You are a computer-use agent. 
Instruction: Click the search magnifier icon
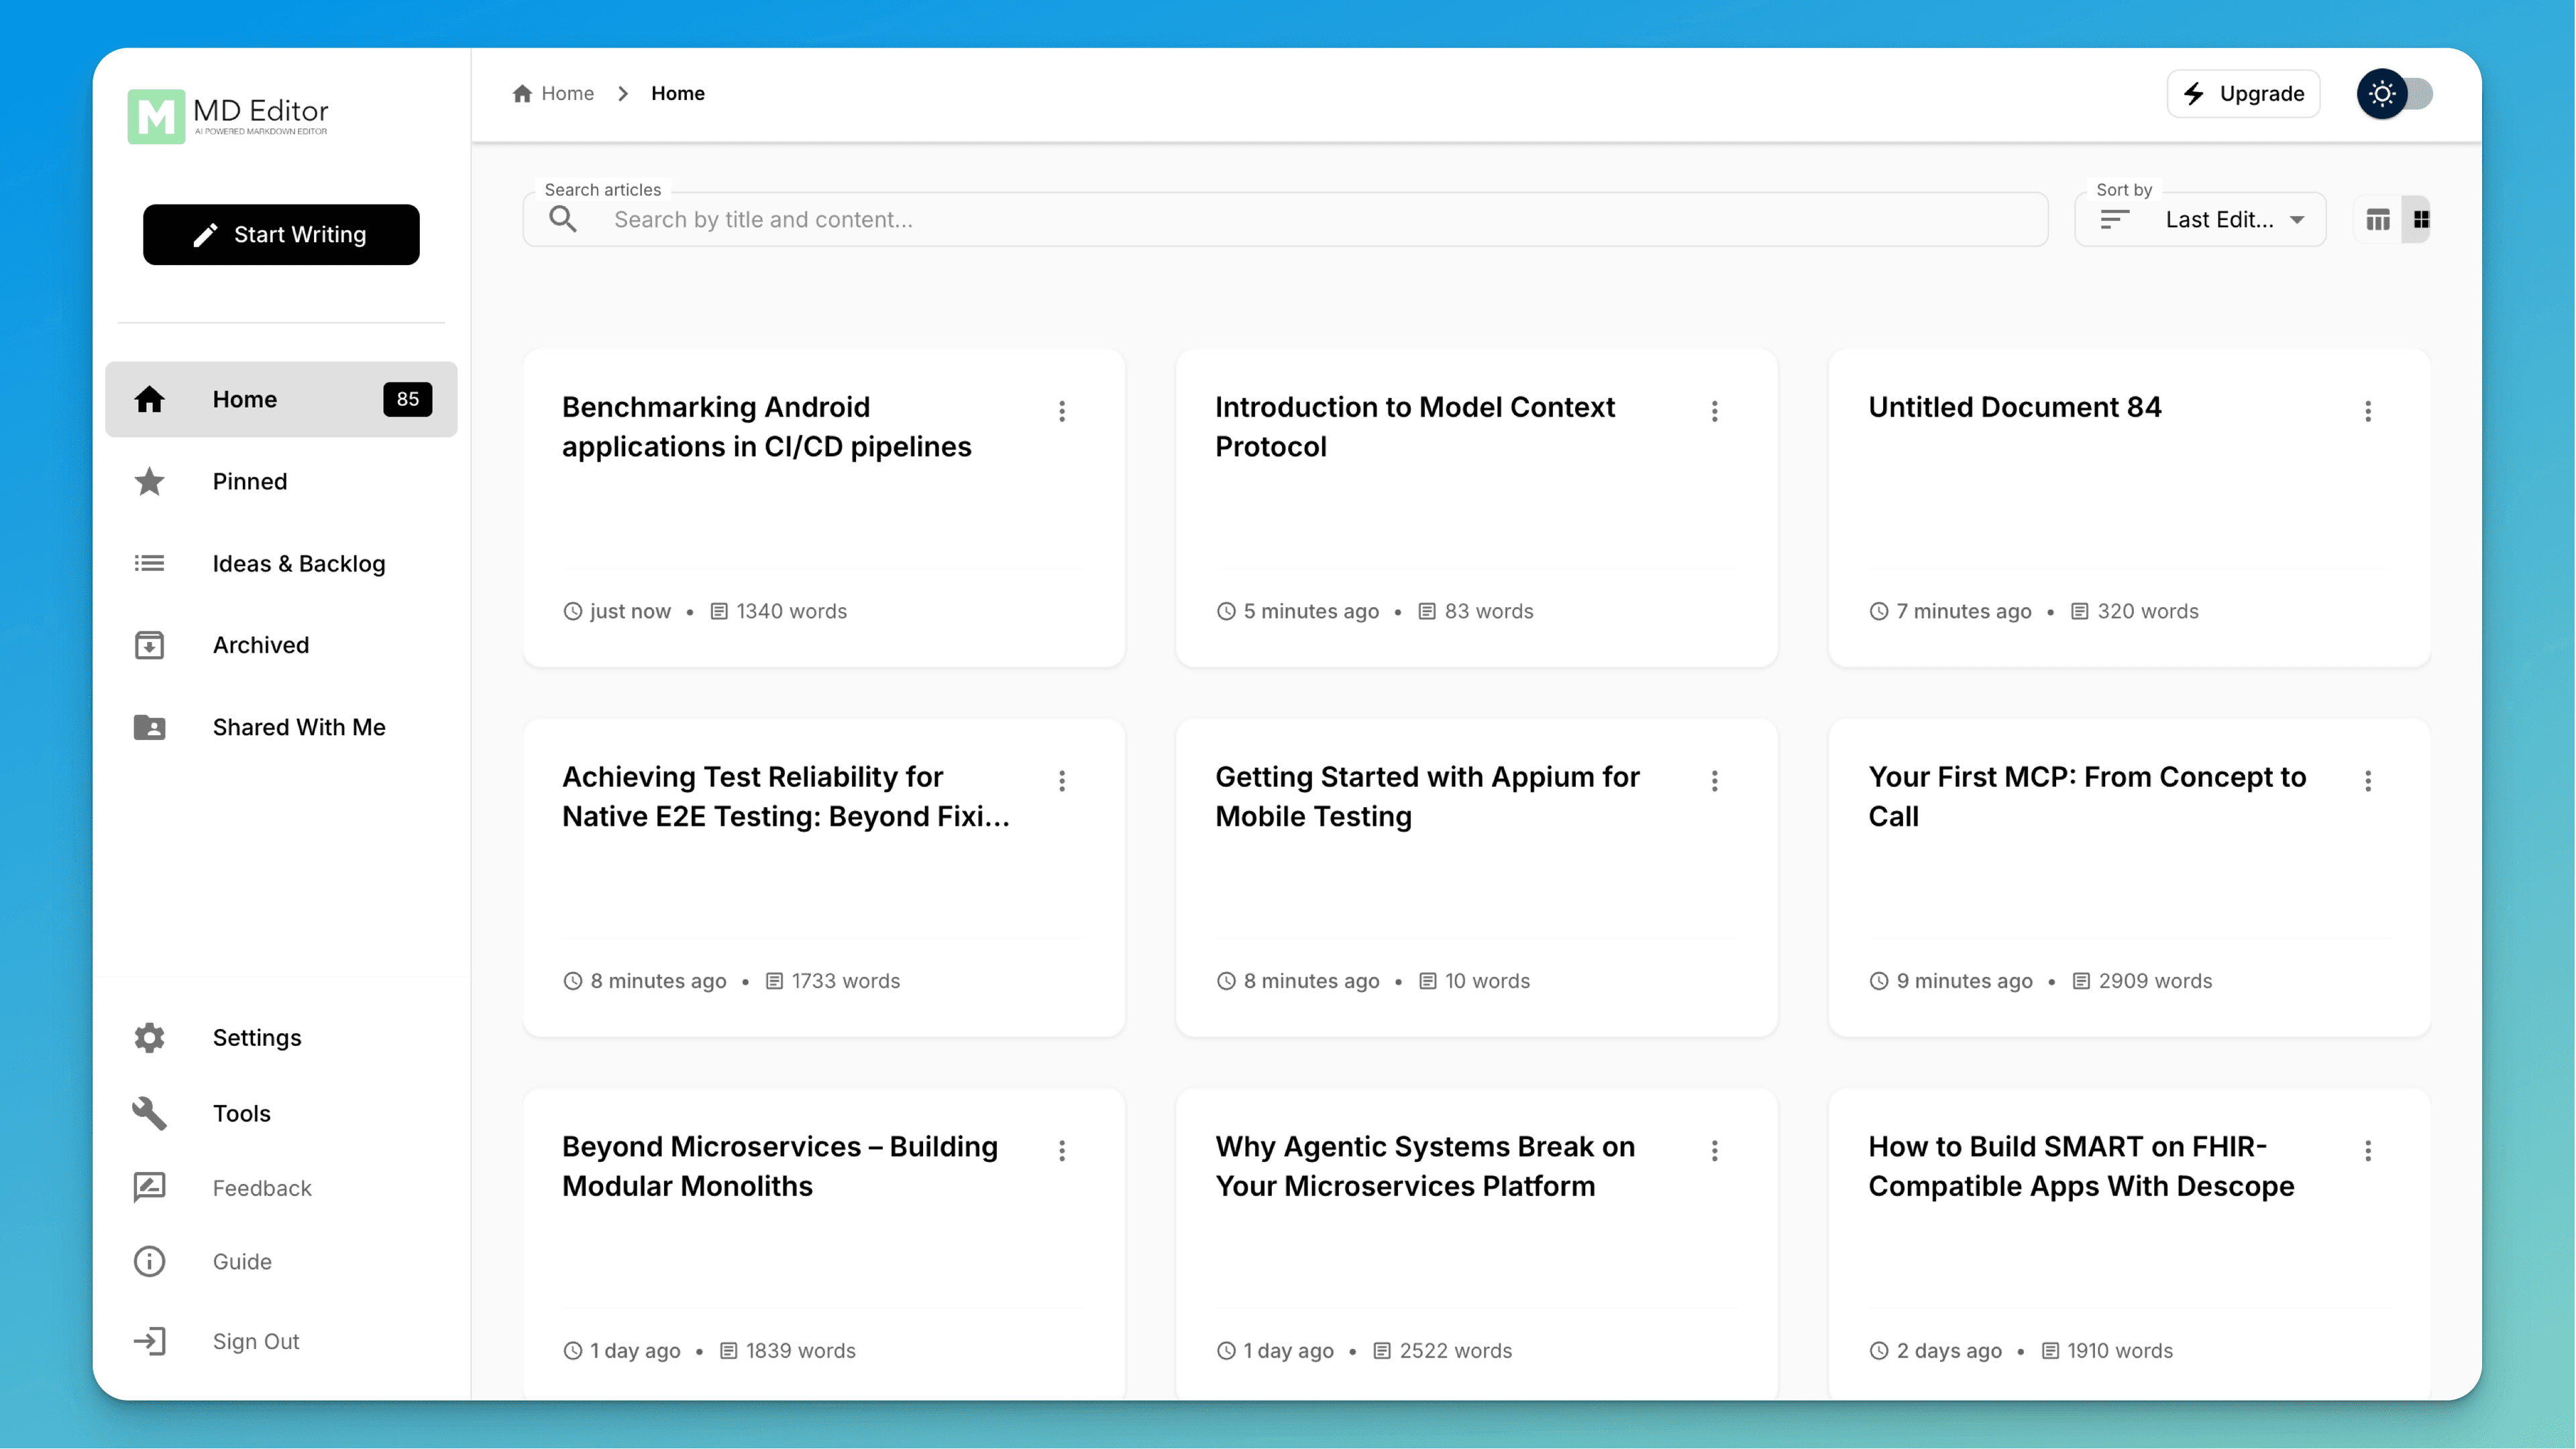coord(563,219)
